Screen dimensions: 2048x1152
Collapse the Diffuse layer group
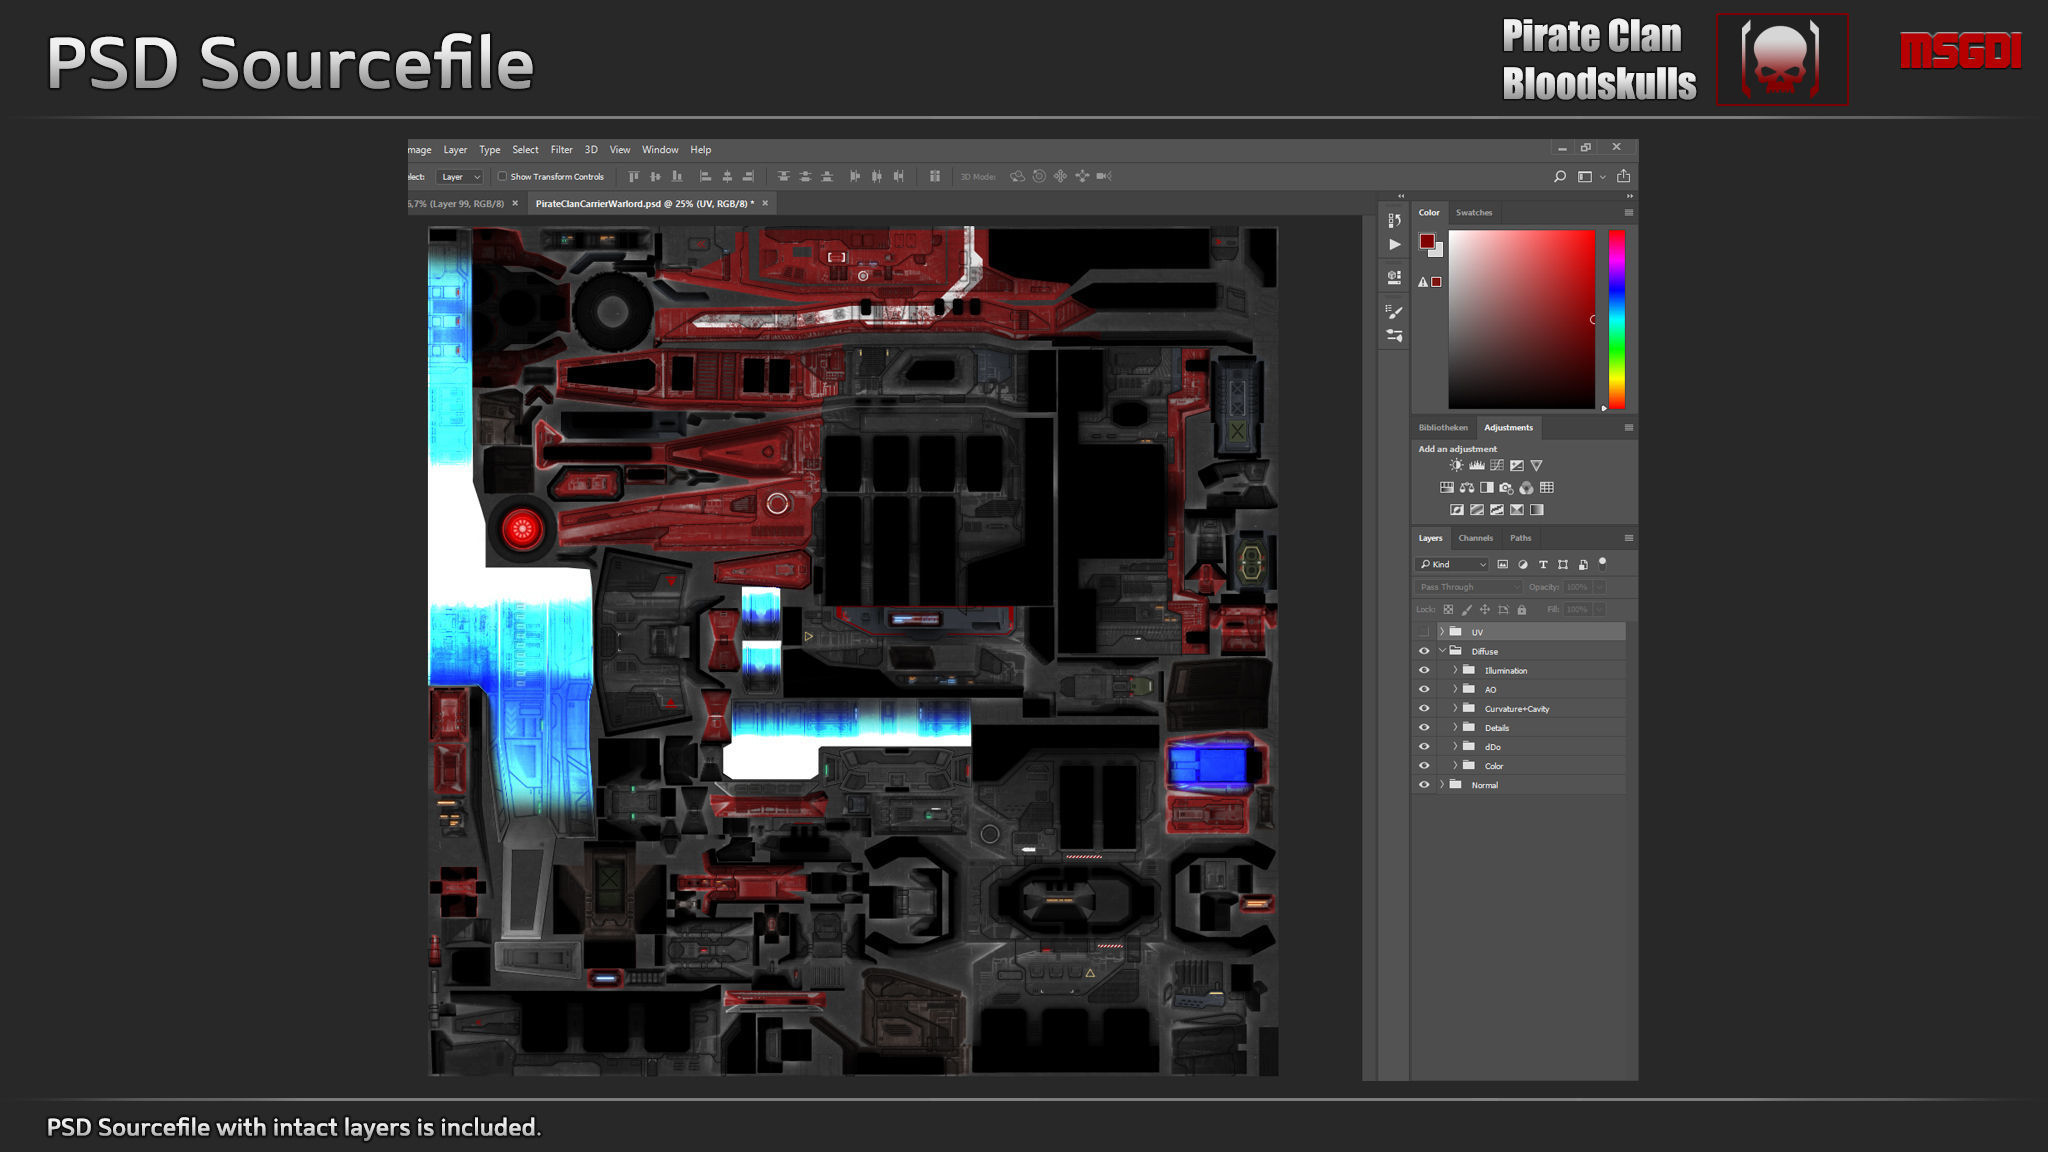pyautogui.click(x=1442, y=651)
